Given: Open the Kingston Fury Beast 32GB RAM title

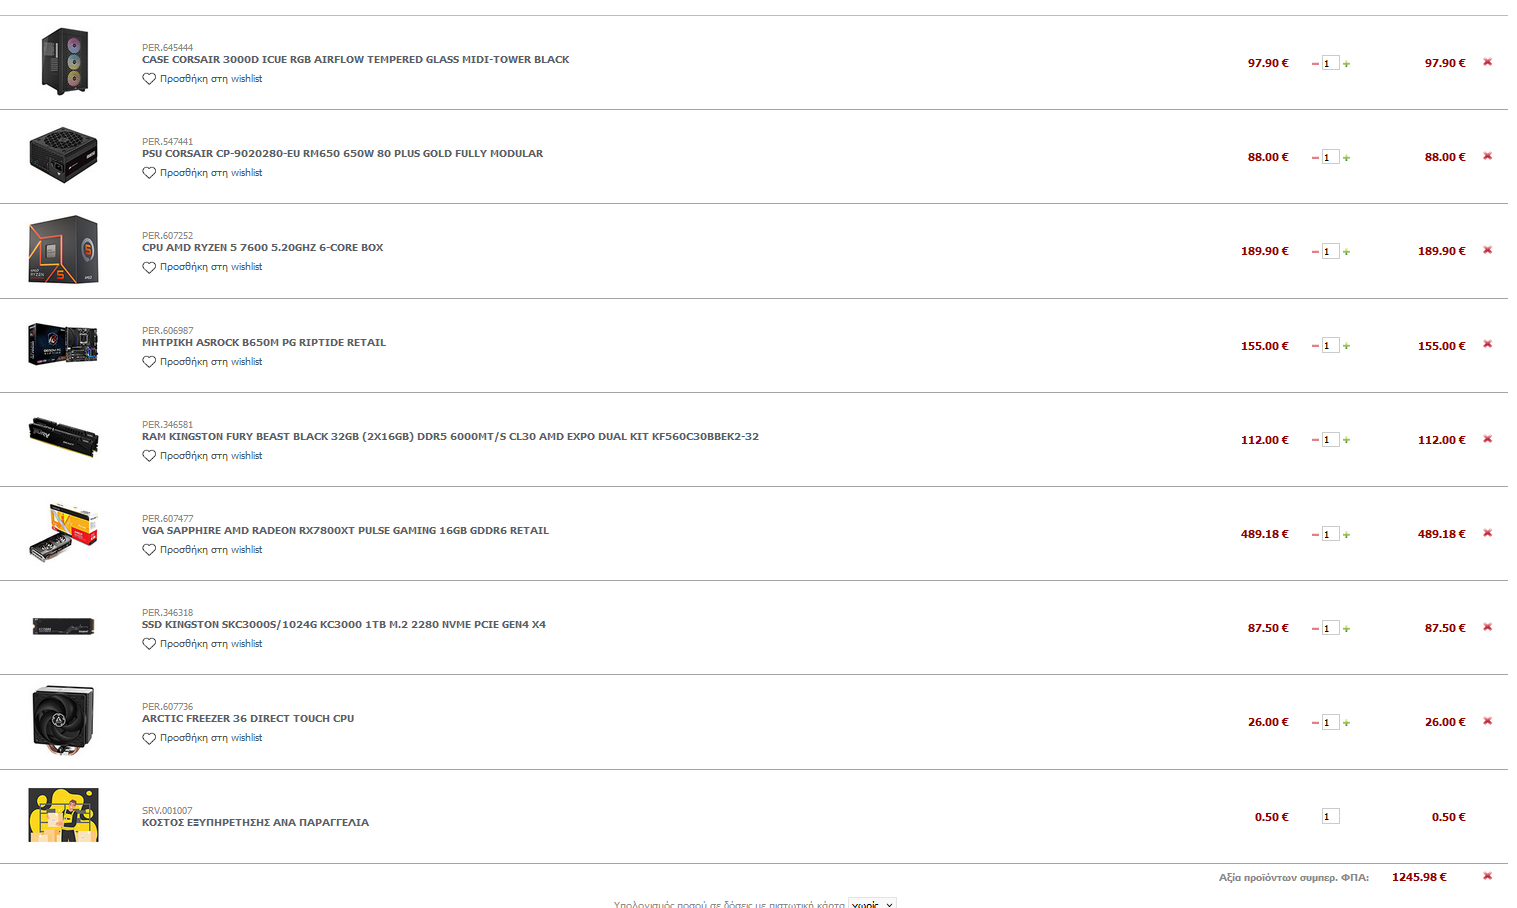Looking at the screenshot, I should [450, 437].
